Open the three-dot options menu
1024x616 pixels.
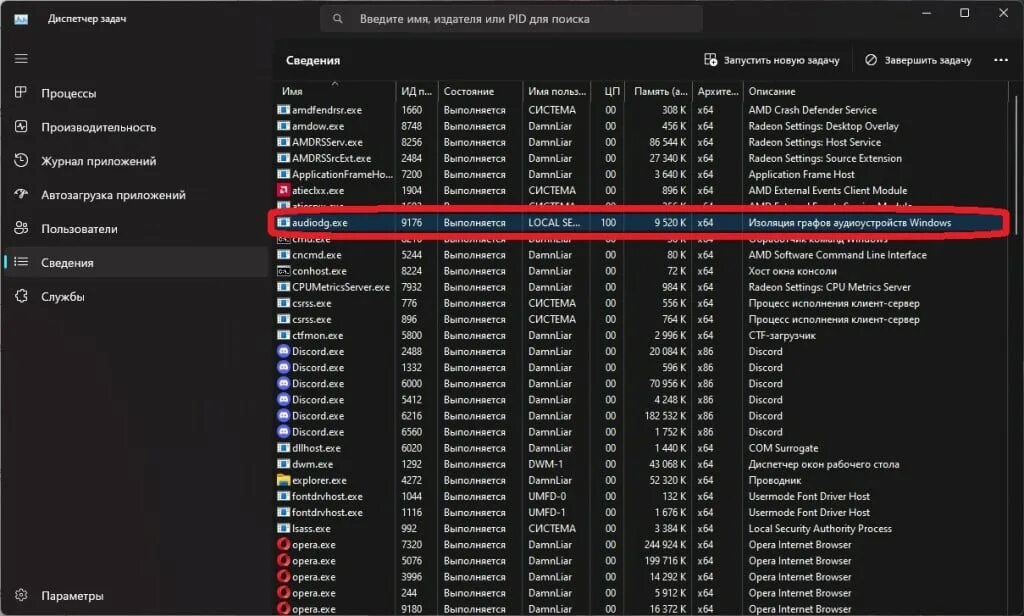(1003, 60)
